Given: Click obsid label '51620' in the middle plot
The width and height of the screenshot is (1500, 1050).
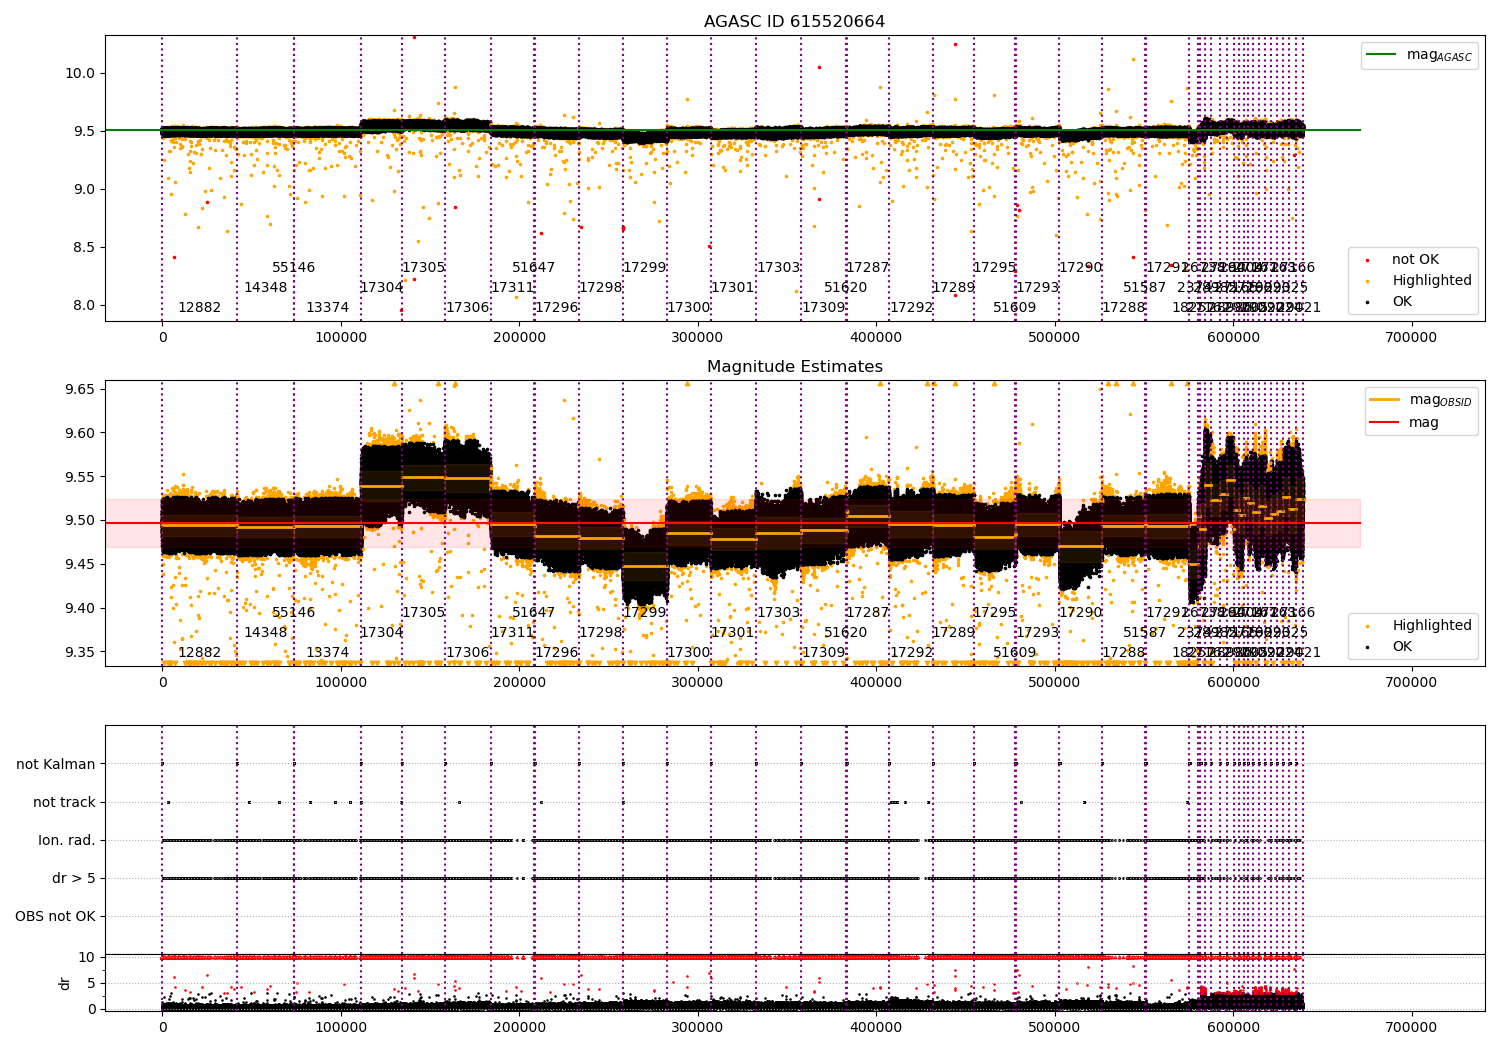Looking at the screenshot, I should pyautogui.click(x=846, y=633).
